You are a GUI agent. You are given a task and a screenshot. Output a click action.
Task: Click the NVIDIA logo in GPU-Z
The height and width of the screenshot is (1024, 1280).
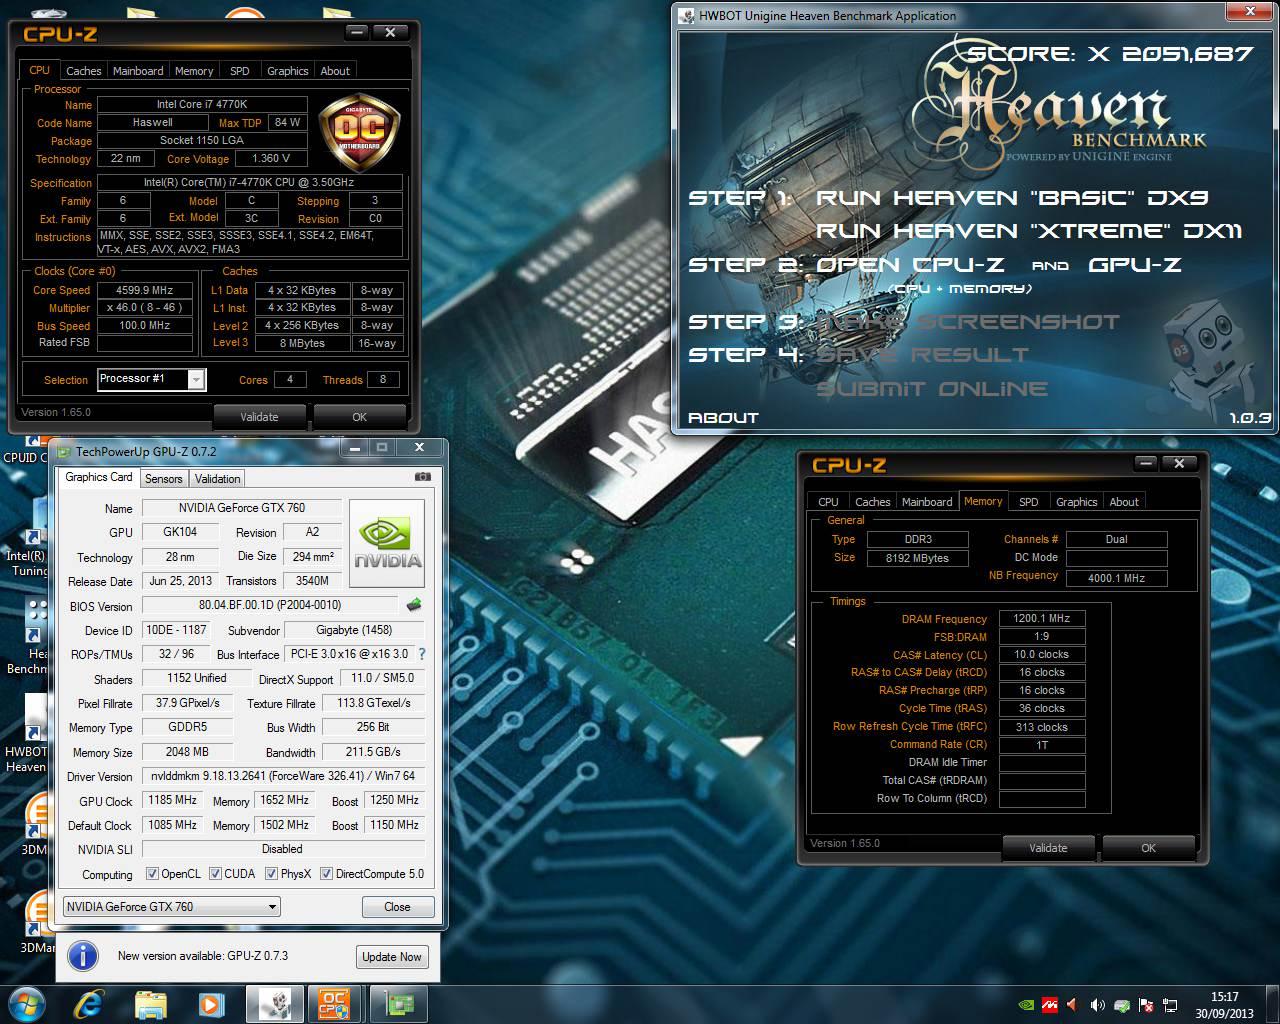387,544
